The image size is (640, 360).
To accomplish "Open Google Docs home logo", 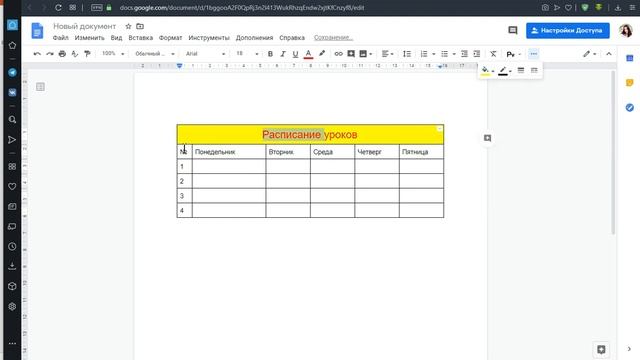I will point(37,31).
